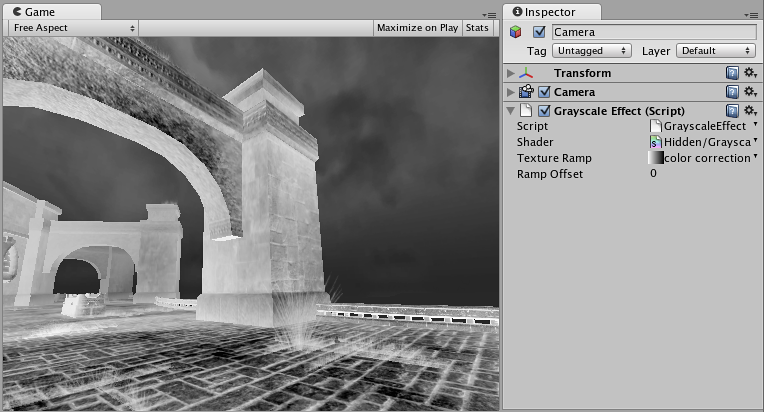Click the GameObject cube icon in Inspector

(516, 32)
